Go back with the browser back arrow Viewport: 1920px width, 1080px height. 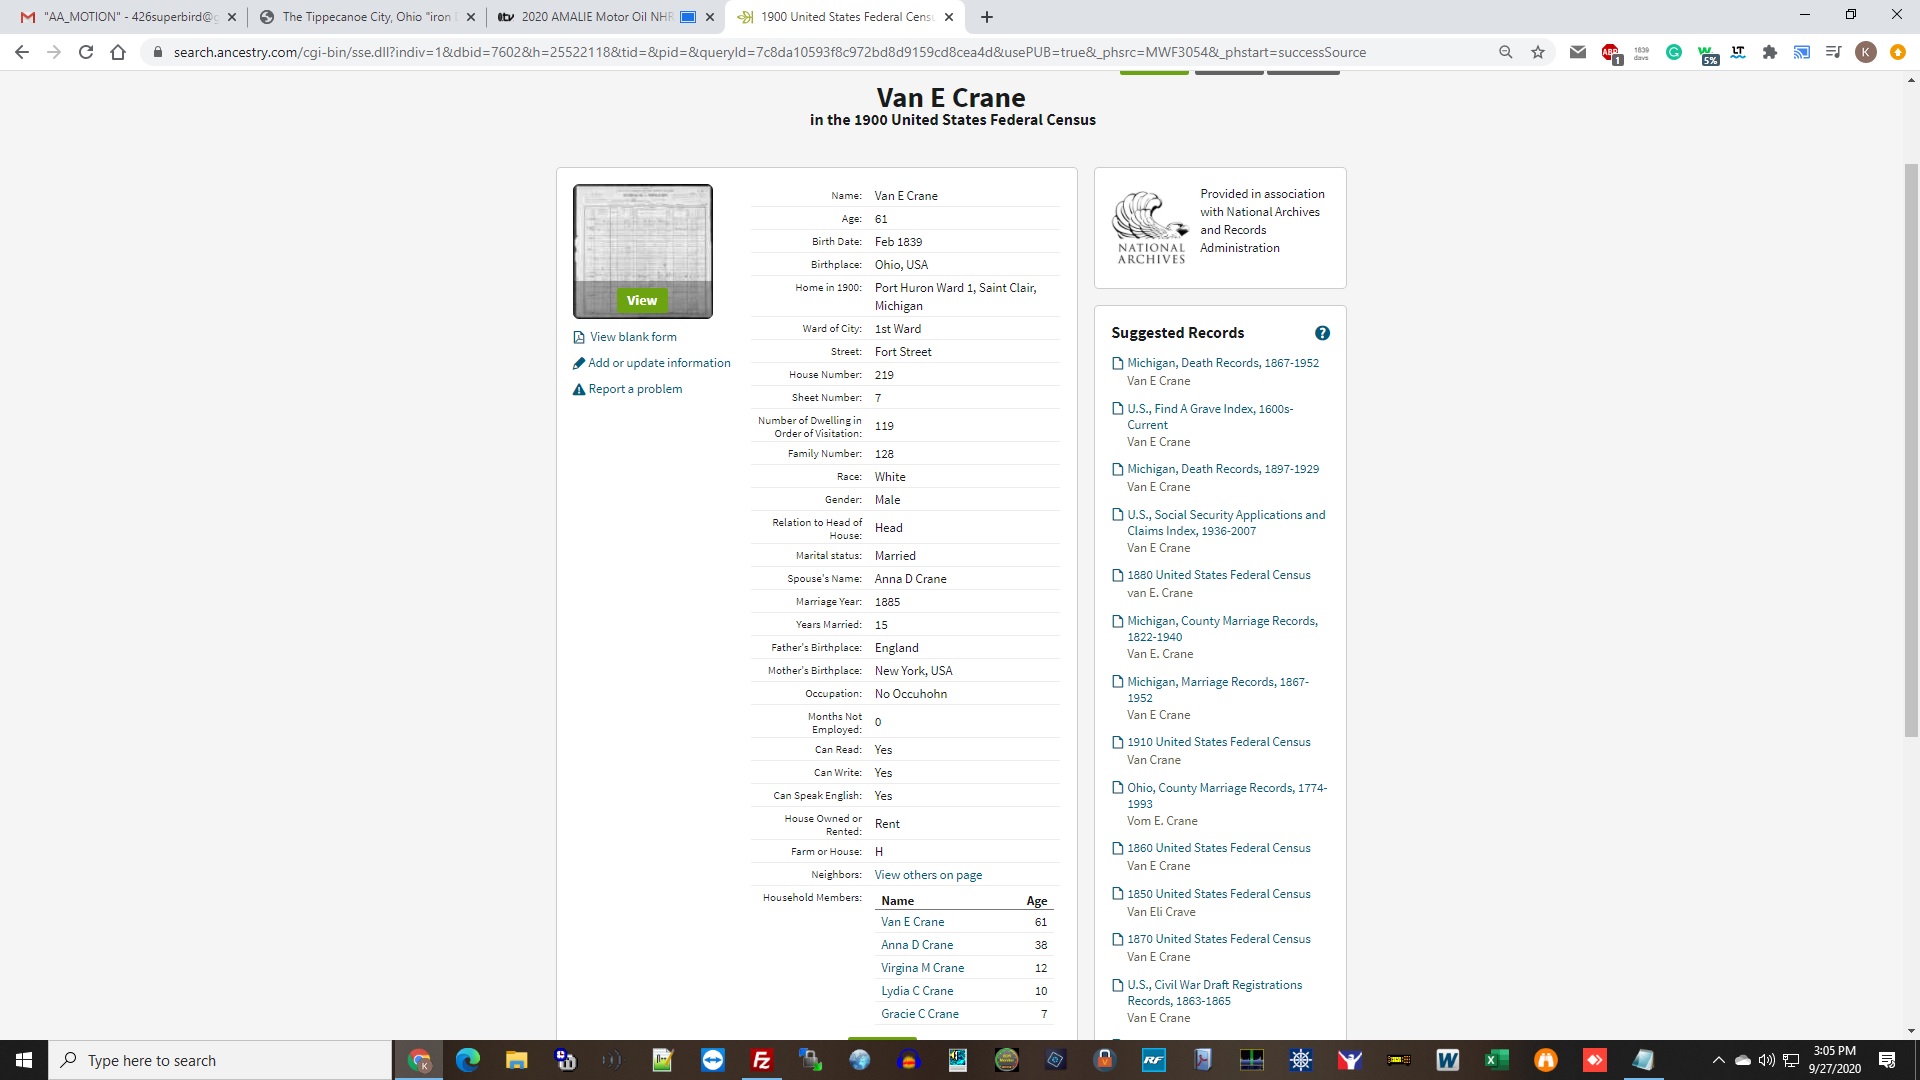pos(22,52)
